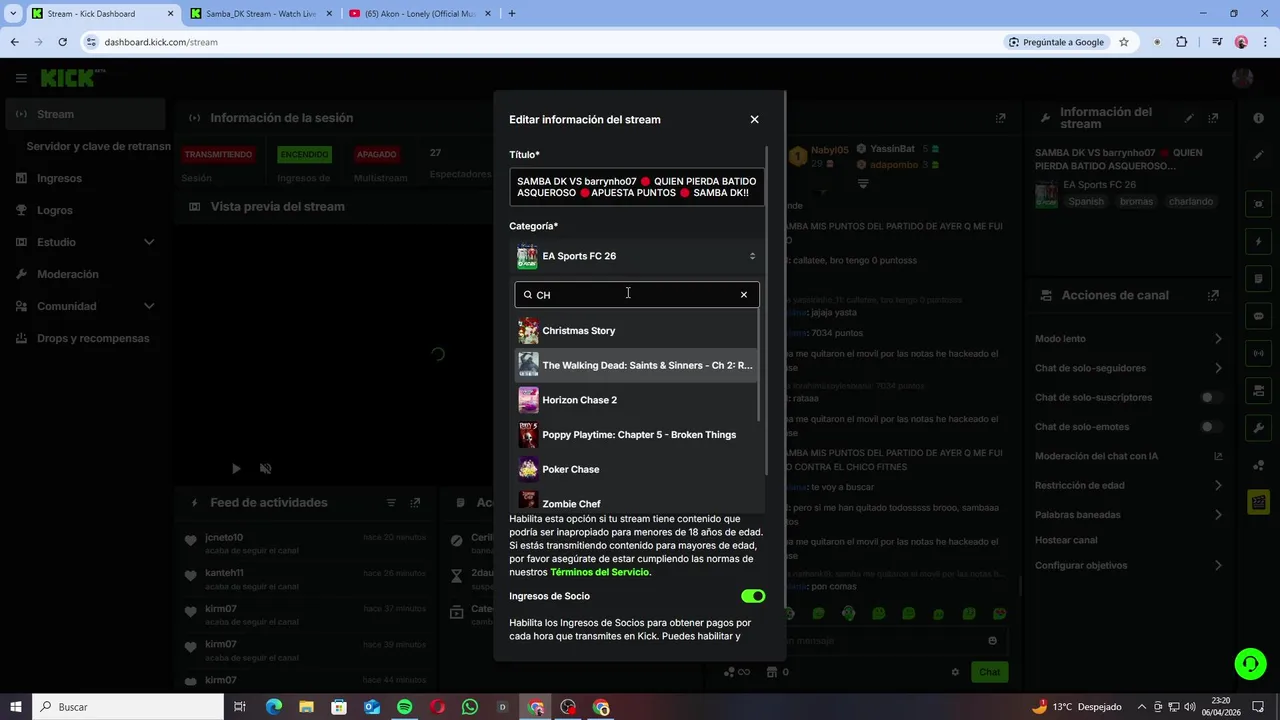Screen dimensions: 1280x720
Task: Select Christmas Story category result
Action: click(x=636, y=331)
